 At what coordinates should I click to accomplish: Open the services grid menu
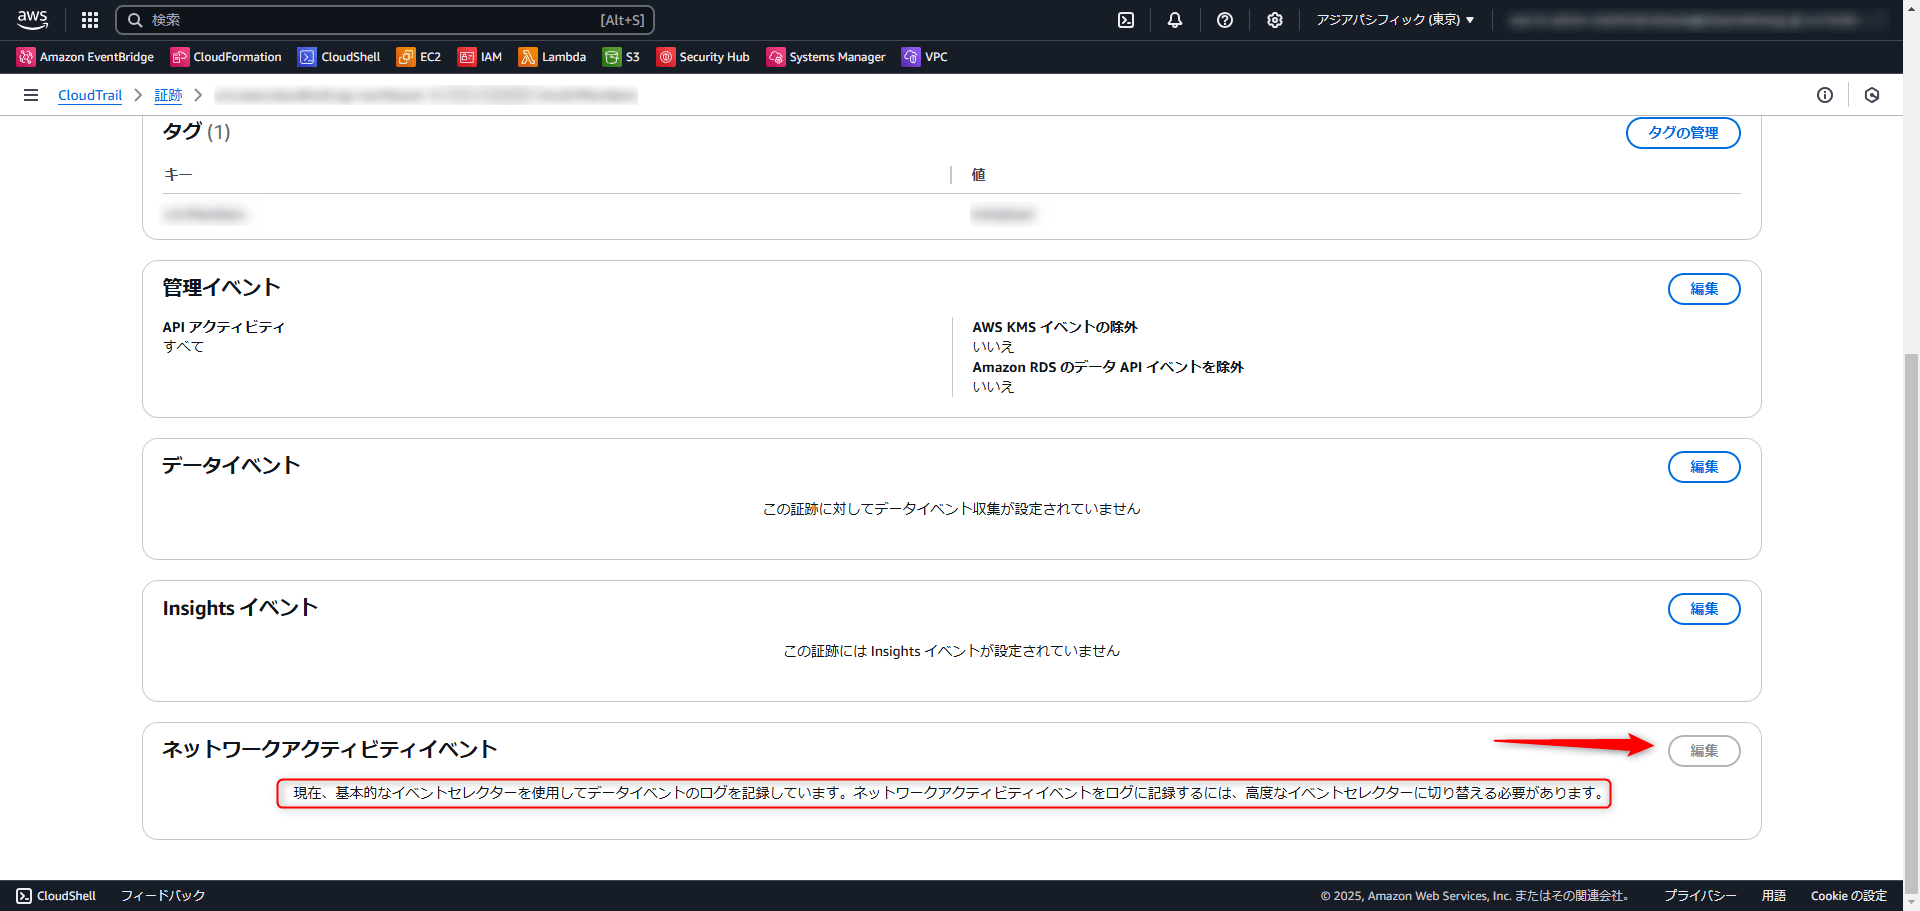90,20
